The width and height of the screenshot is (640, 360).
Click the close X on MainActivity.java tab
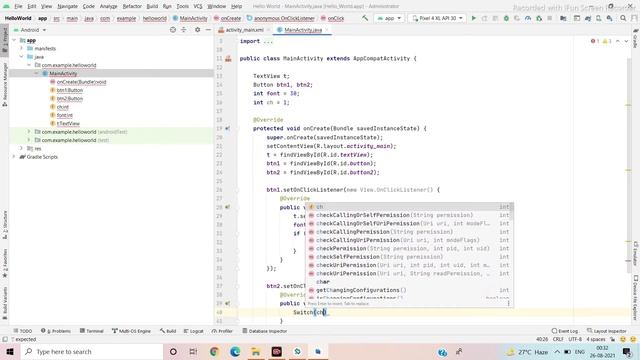(x=327, y=30)
